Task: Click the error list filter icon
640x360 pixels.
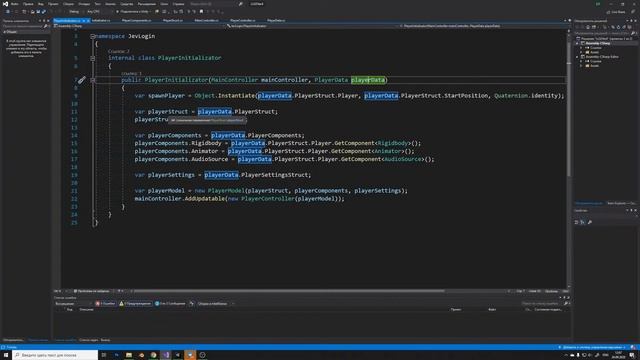Action: [191, 304]
